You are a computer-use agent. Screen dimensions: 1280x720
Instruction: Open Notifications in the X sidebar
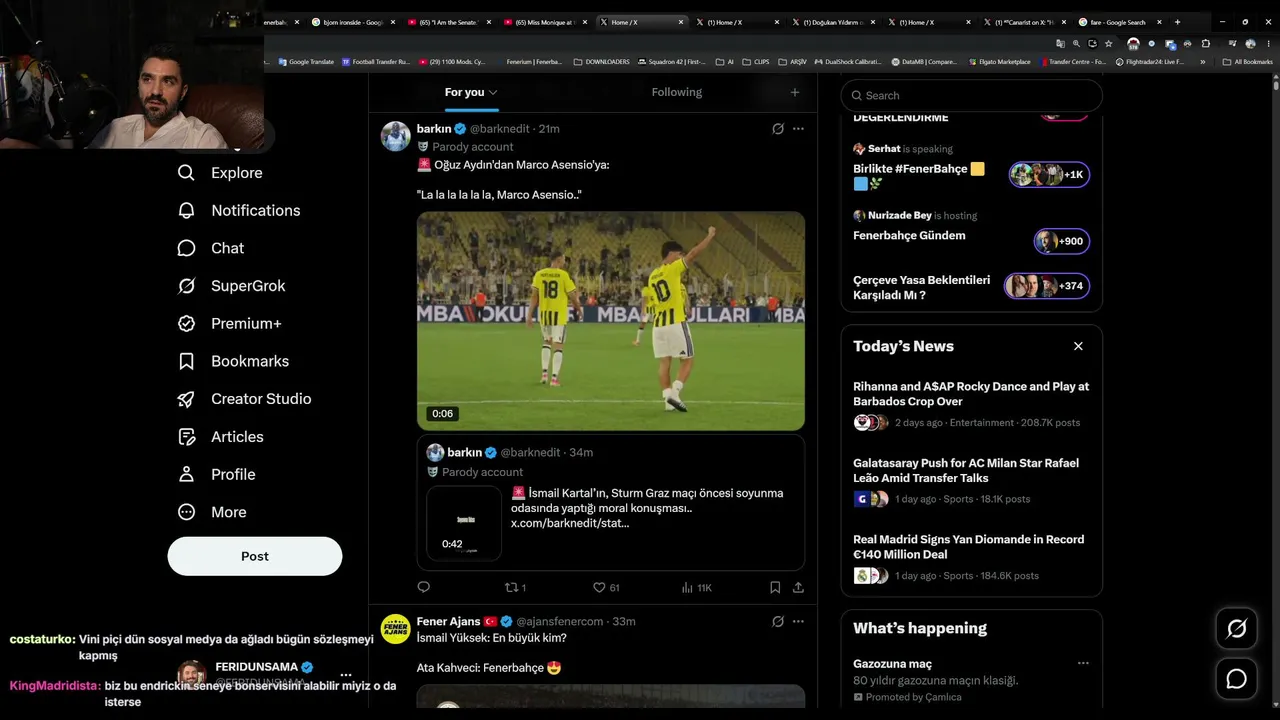pyautogui.click(x=238, y=210)
